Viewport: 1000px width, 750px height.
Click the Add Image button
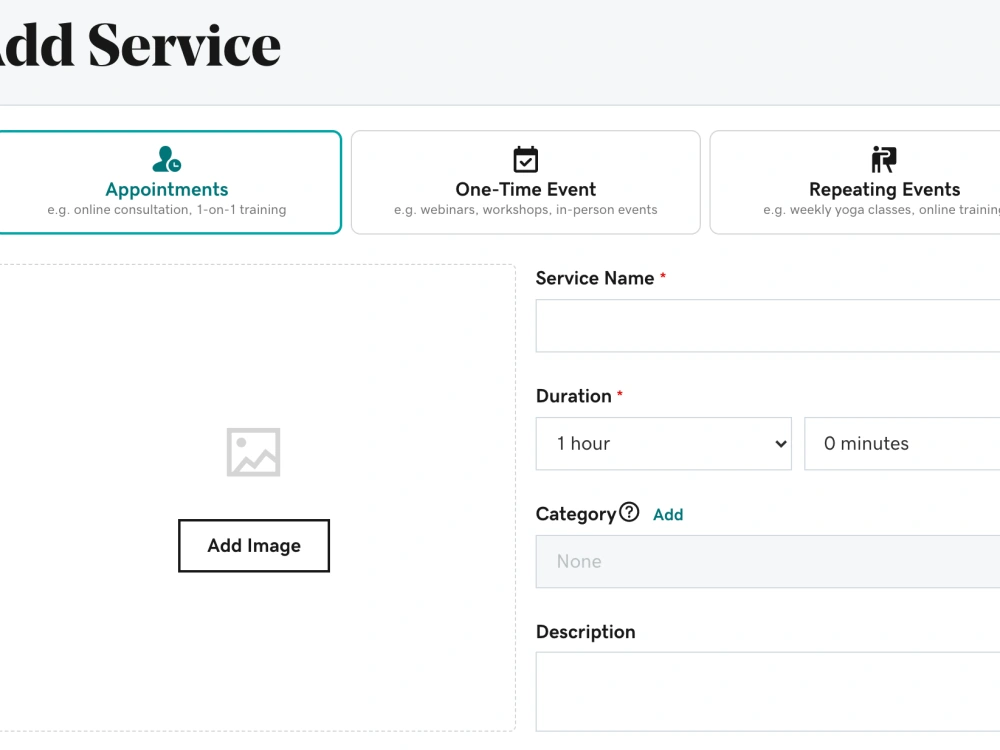pyautogui.click(x=254, y=546)
